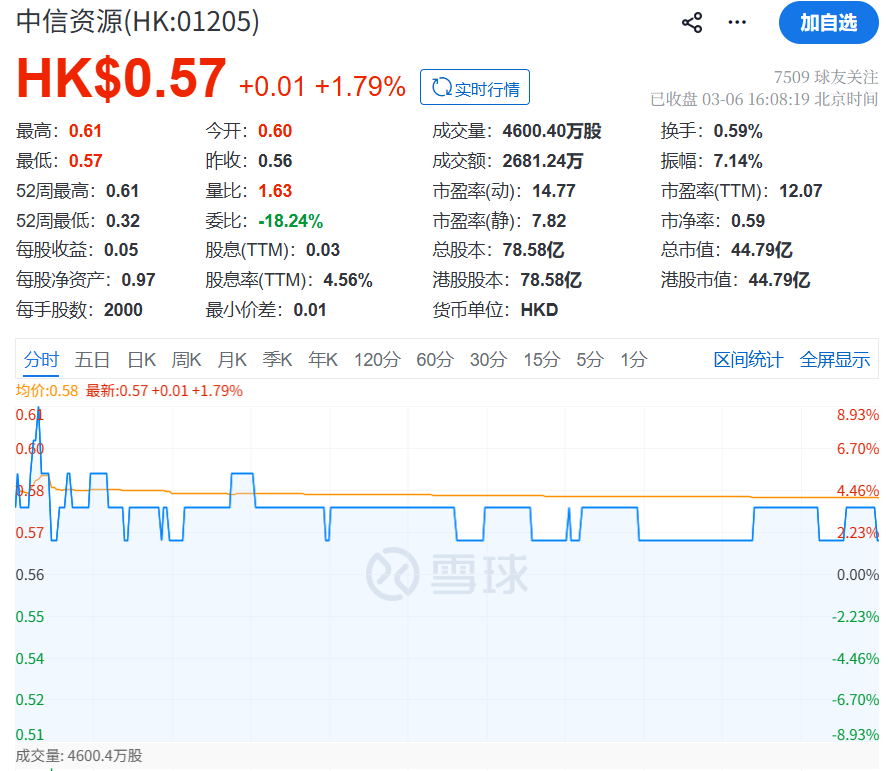Select the 季K chart tab

278,360
